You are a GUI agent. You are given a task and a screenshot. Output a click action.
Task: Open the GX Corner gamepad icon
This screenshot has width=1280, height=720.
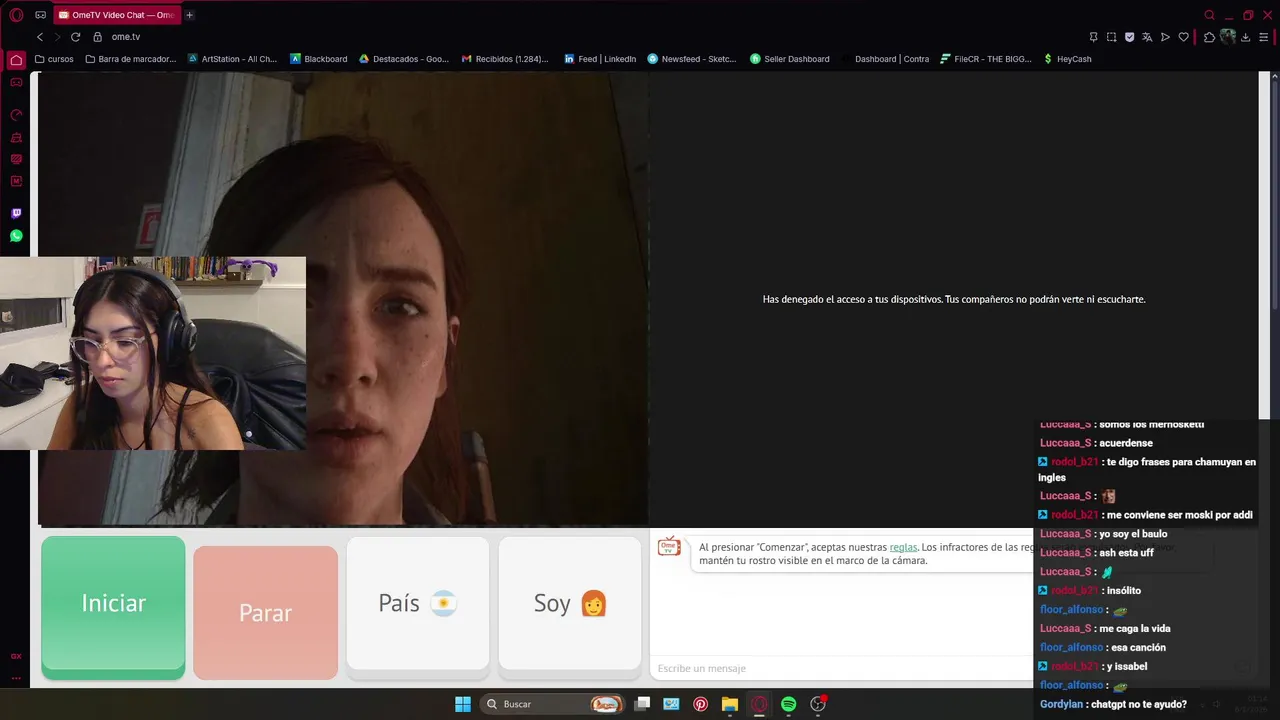tap(40, 15)
